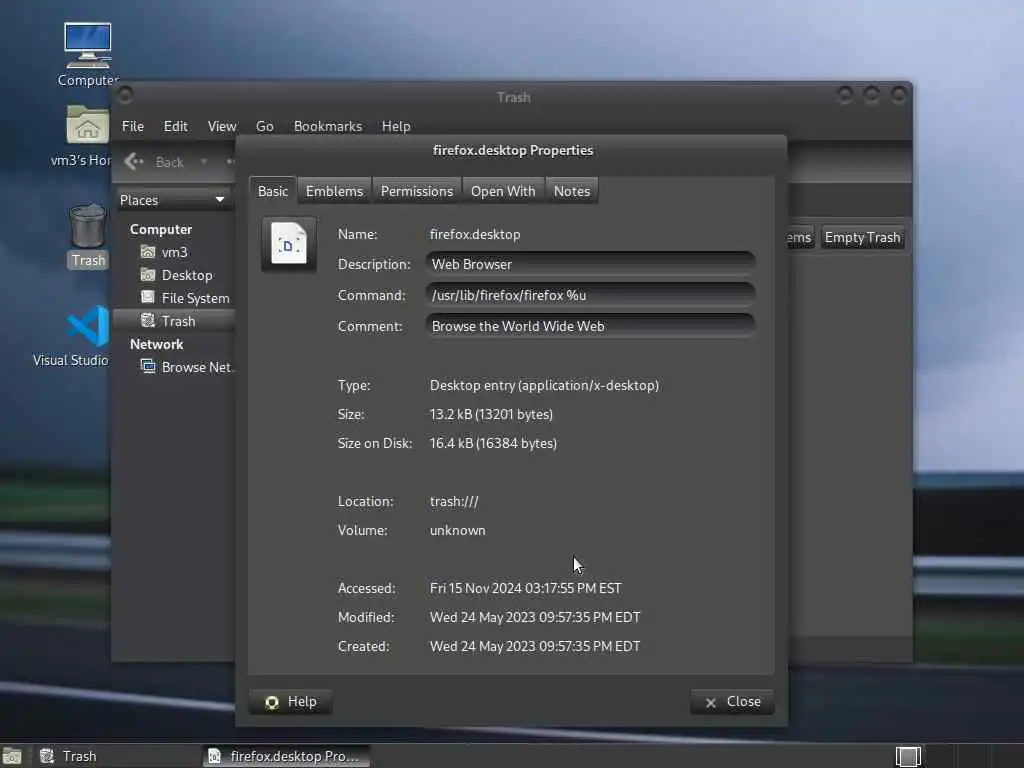Select the Trash desktop icon

pos(88,235)
